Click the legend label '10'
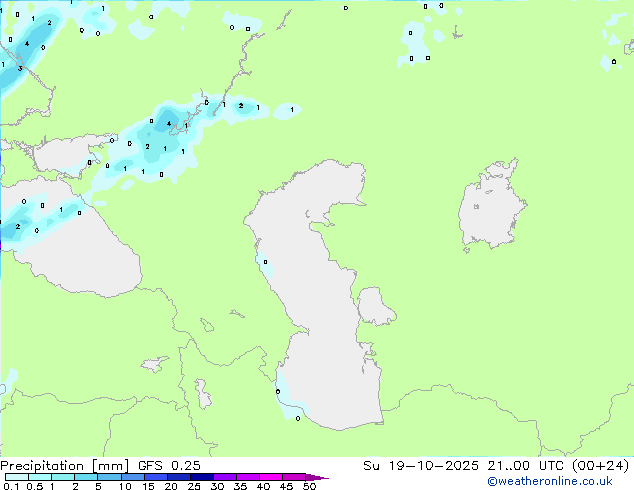 point(125,486)
